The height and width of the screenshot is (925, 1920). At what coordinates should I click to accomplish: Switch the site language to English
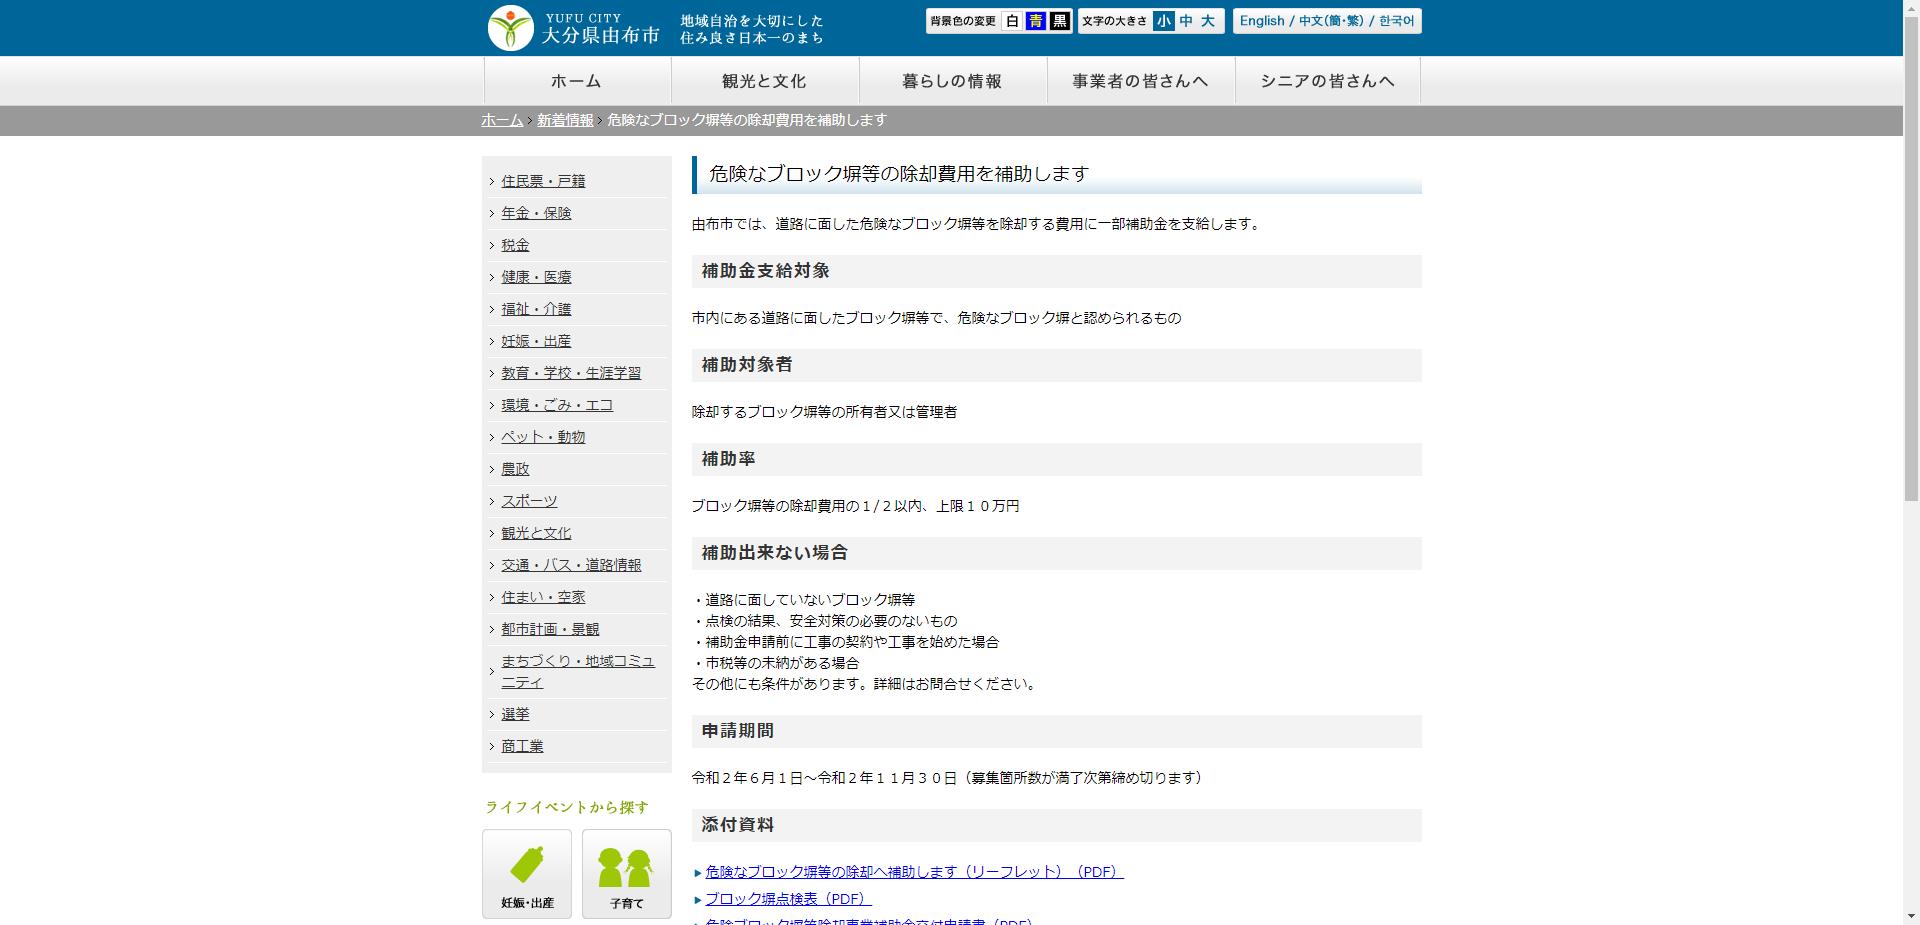pyautogui.click(x=1261, y=21)
